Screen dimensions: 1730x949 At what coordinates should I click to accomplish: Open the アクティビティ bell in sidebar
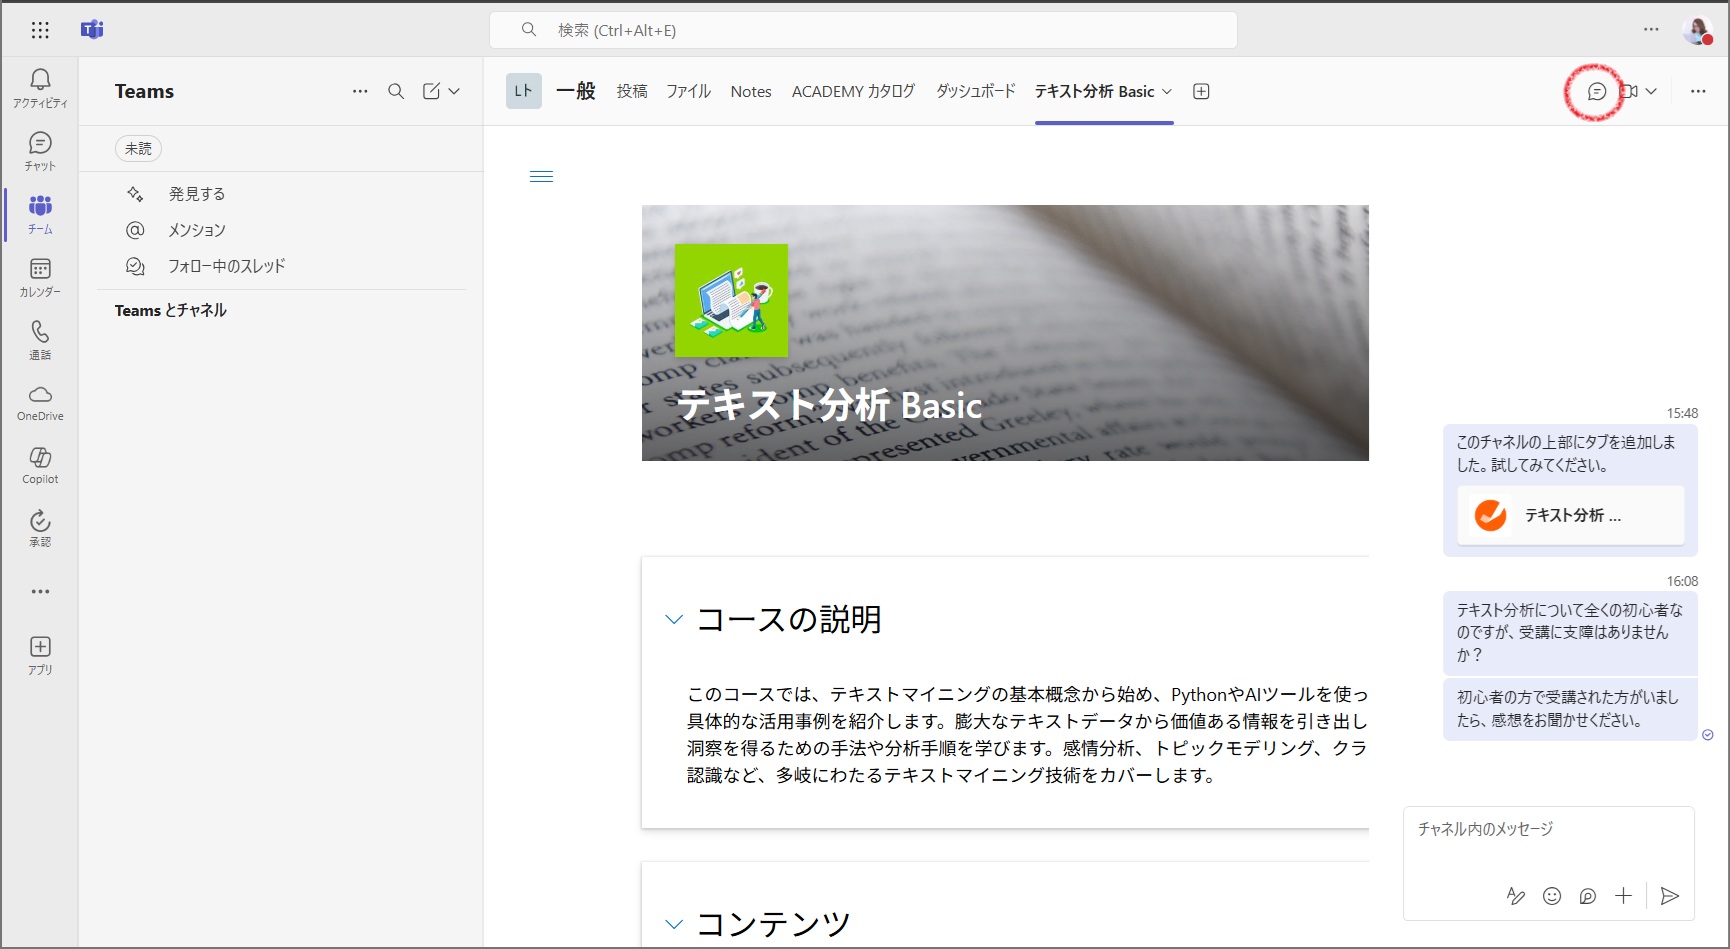(40, 88)
